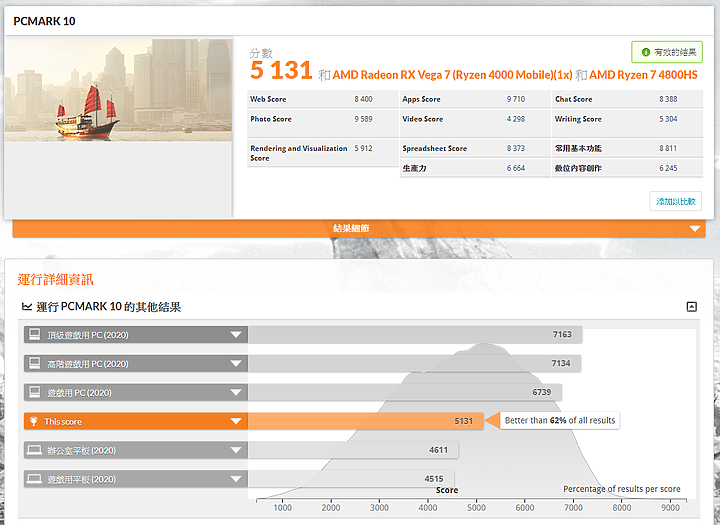Expand the orange 結果細節 bar arrow
Viewport: 720px width, 525px height.
[695, 229]
